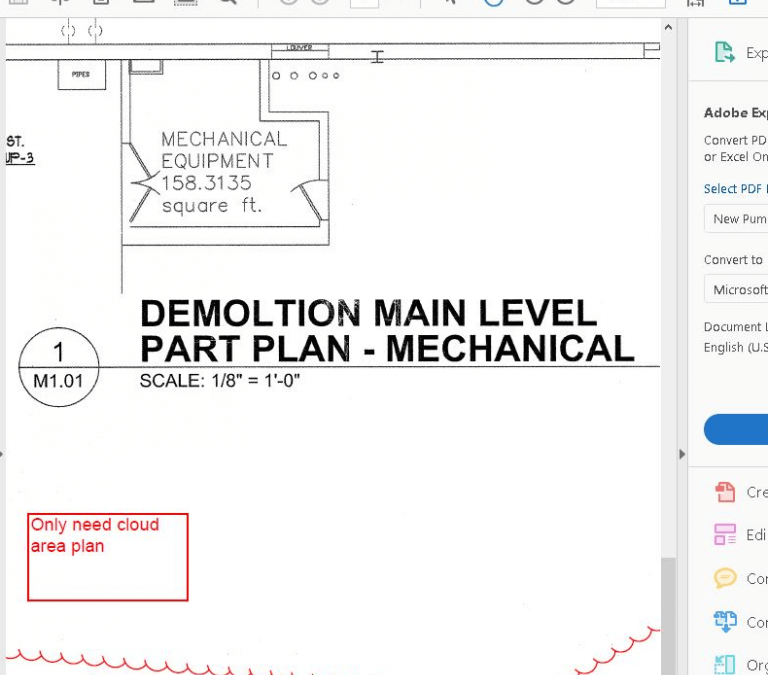Open the Combine Files tool icon
This screenshot has width=768, height=675.
tap(725, 621)
